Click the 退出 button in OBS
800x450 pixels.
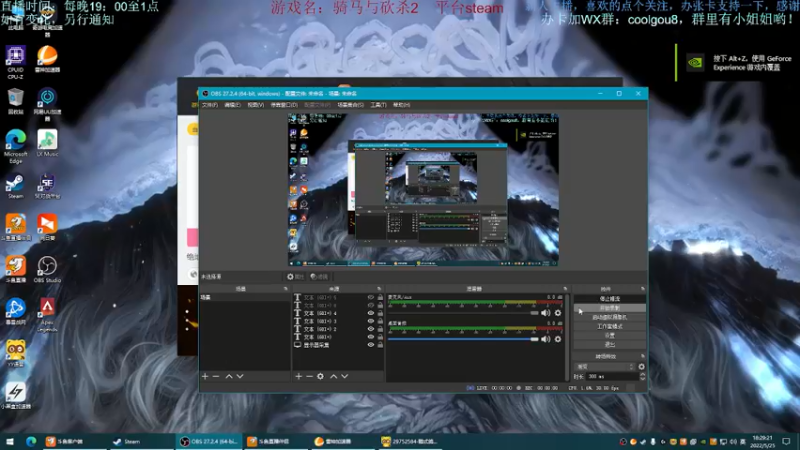pos(610,344)
